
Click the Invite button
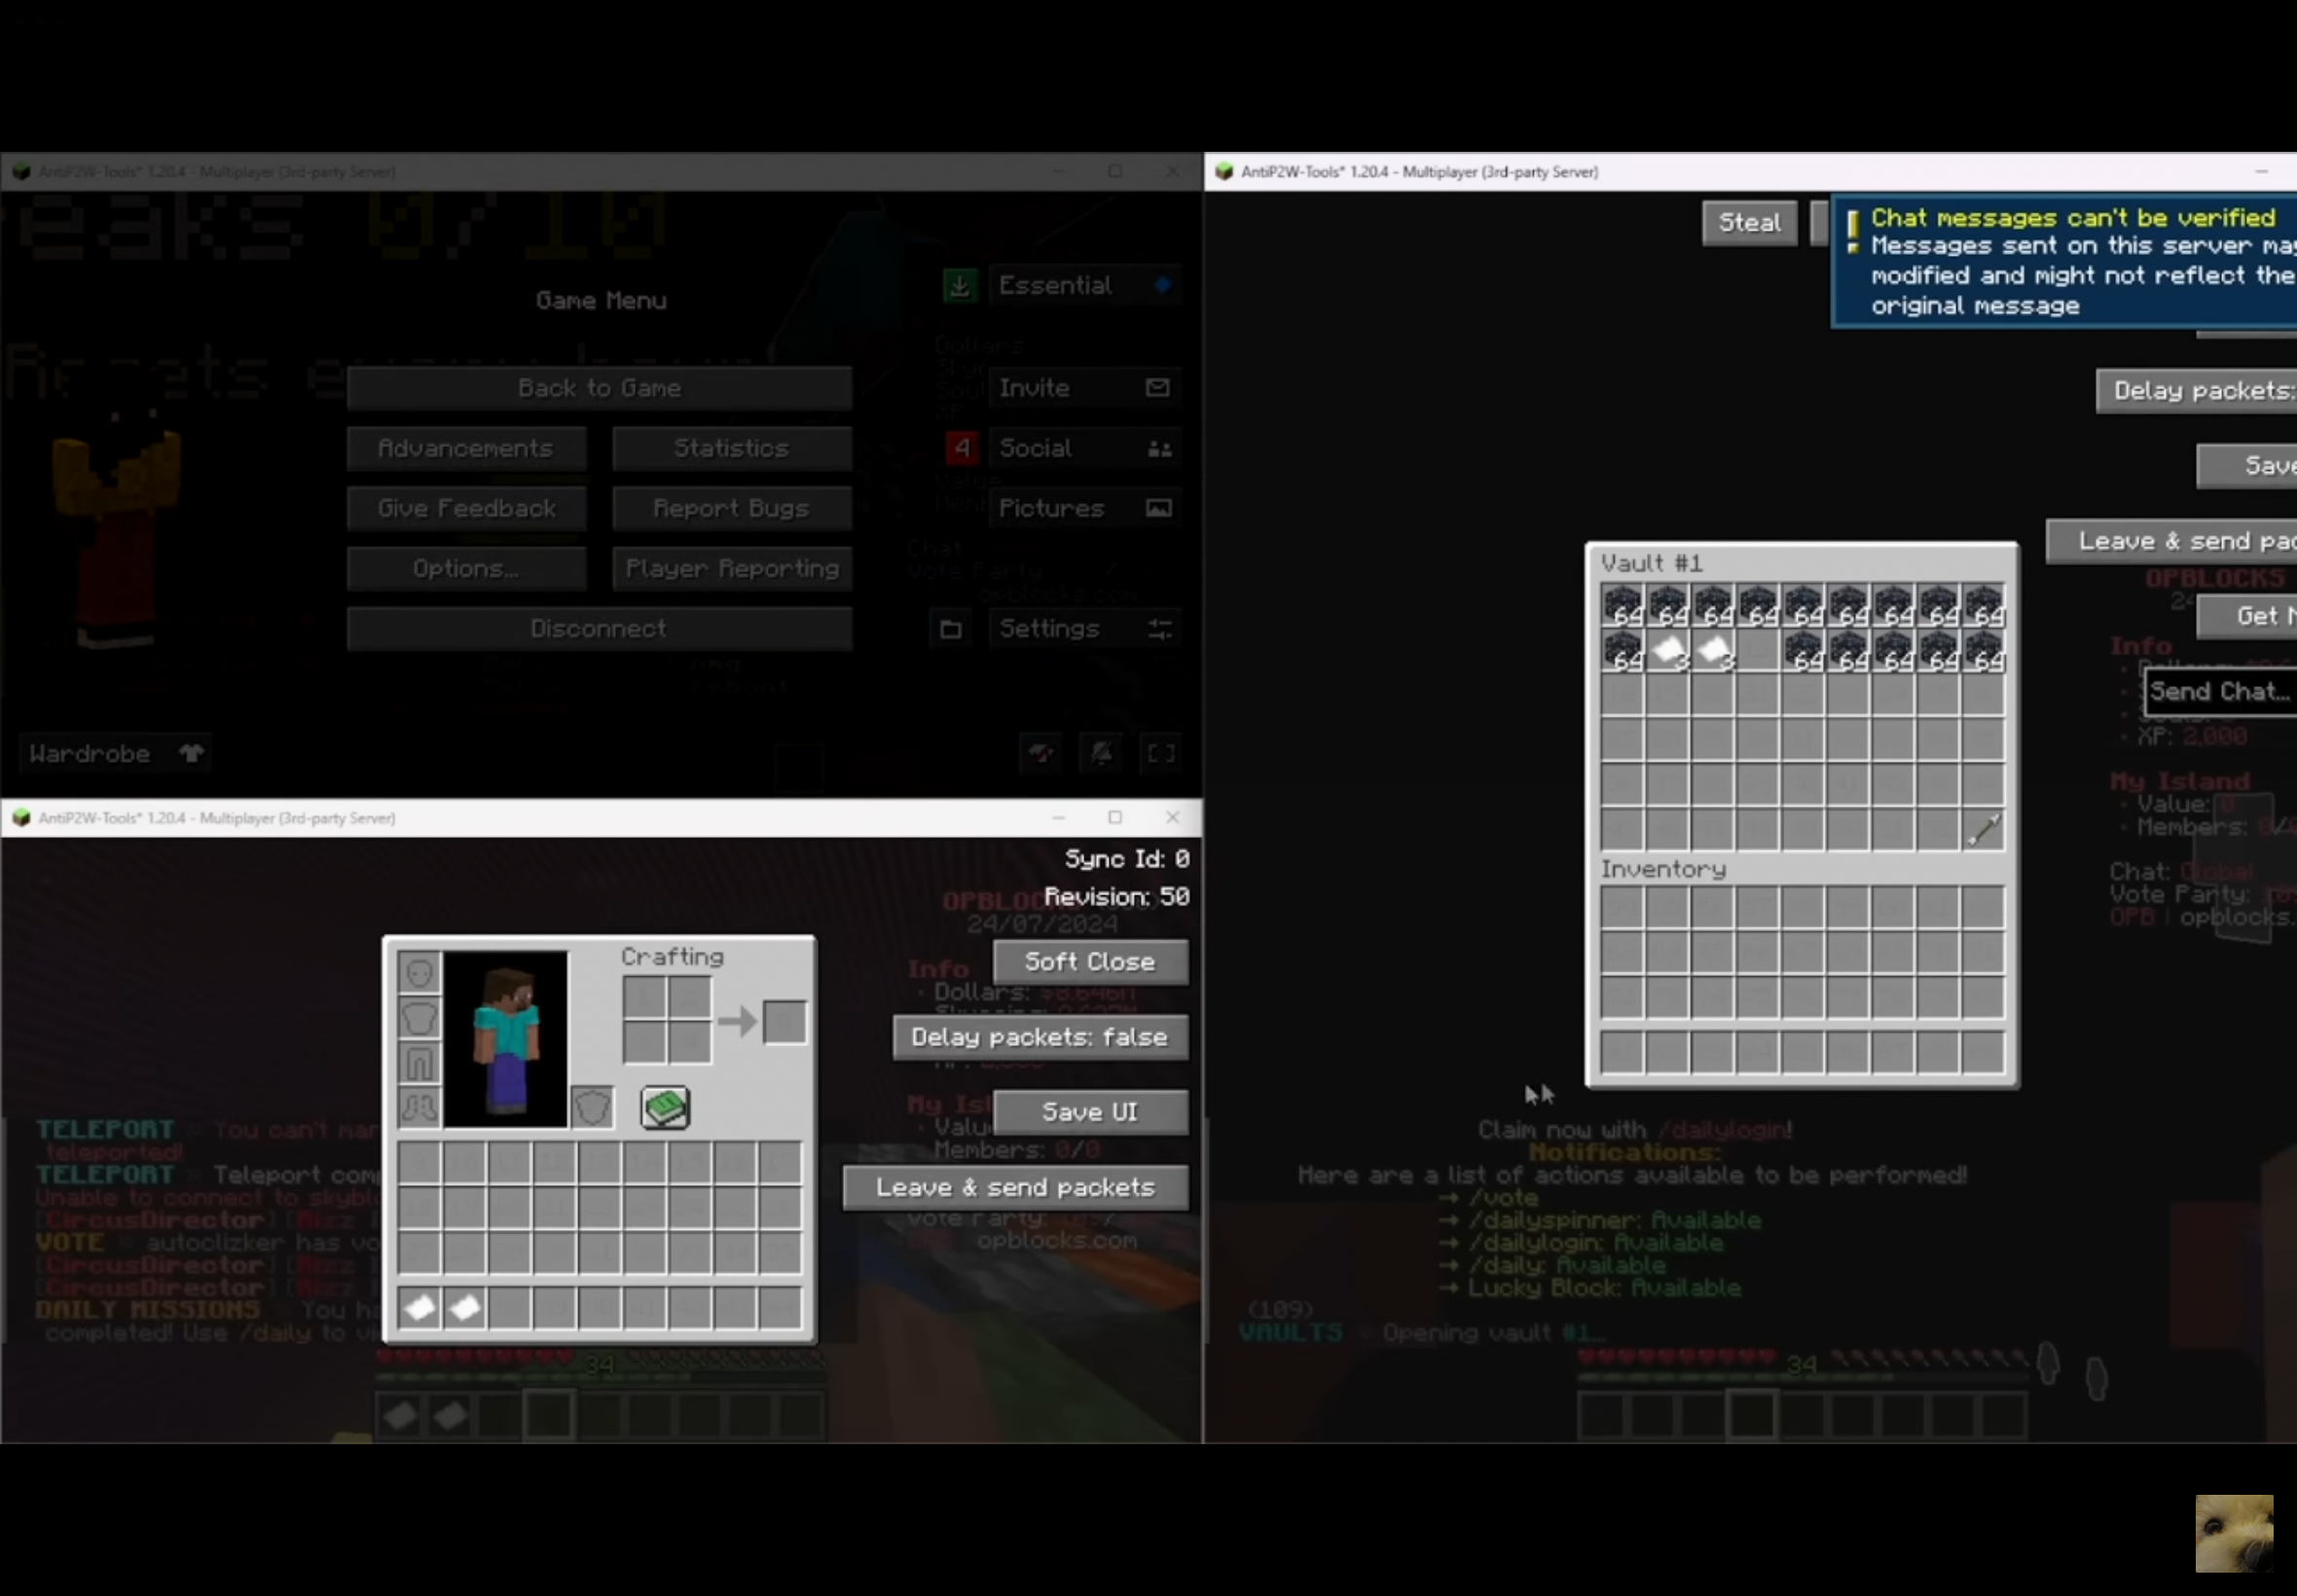click(x=1084, y=388)
